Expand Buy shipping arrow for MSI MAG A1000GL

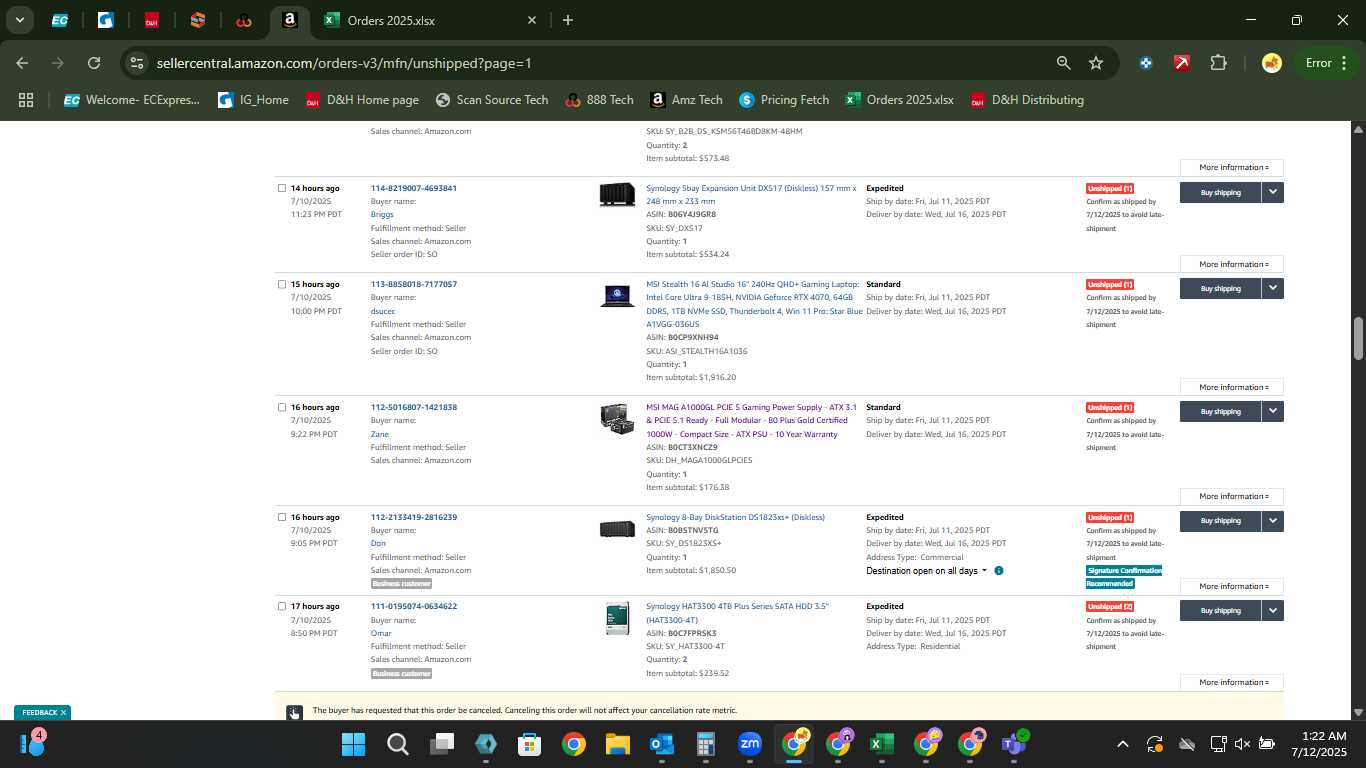pos(1272,411)
